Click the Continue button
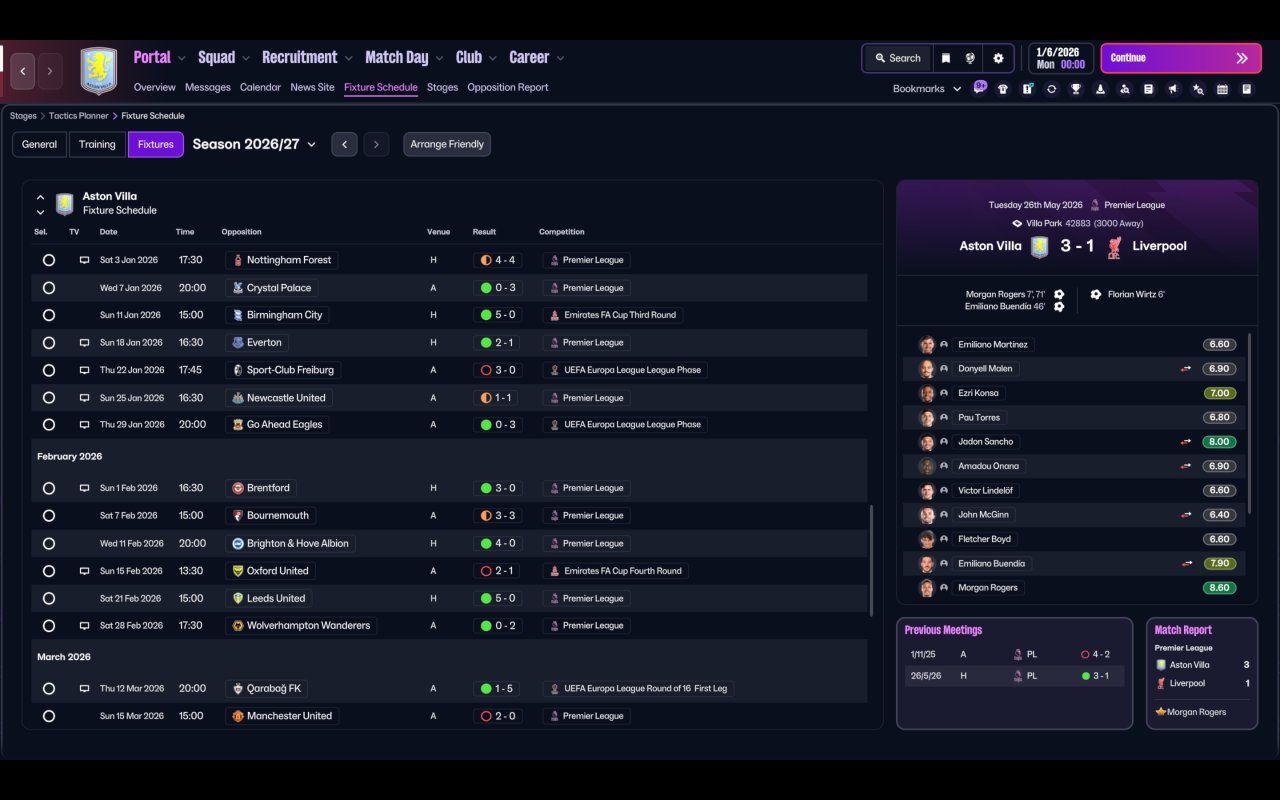The height and width of the screenshot is (800, 1280). tap(1180, 58)
